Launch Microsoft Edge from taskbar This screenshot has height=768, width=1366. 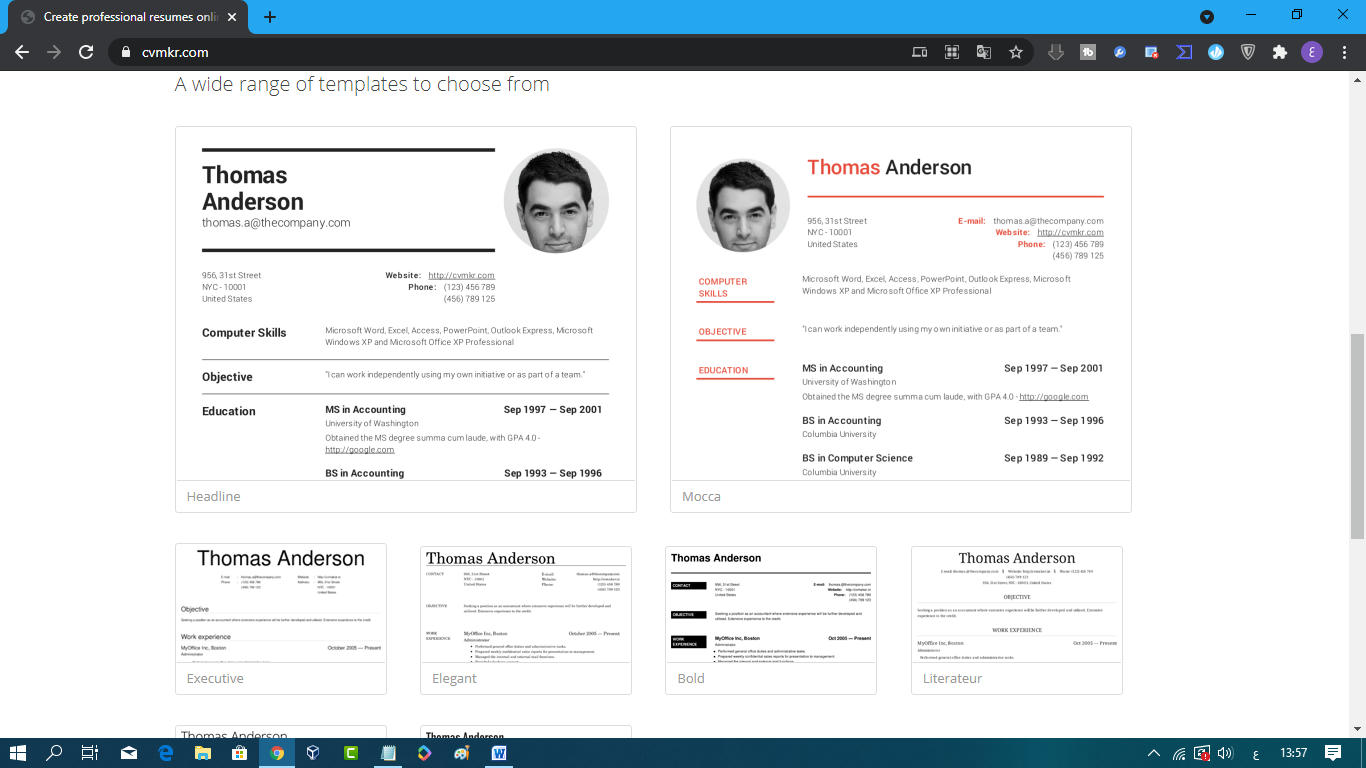click(166, 753)
